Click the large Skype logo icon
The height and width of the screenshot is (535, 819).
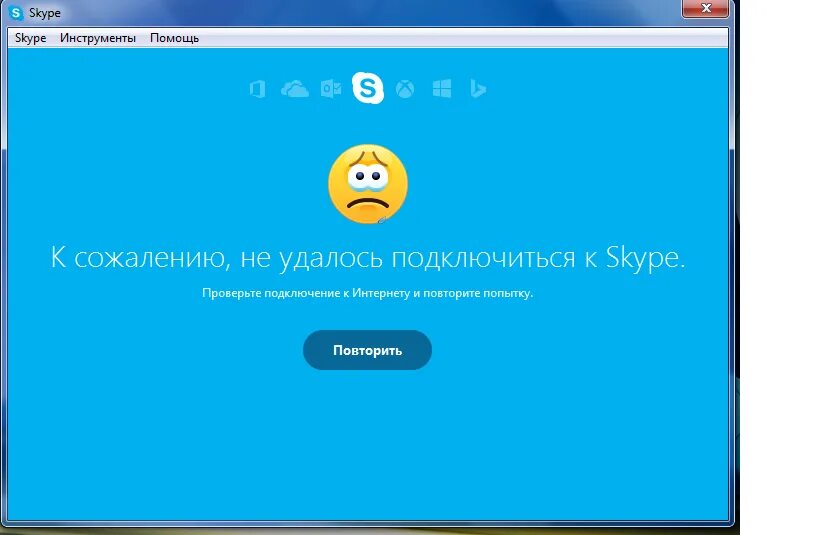(368, 88)
